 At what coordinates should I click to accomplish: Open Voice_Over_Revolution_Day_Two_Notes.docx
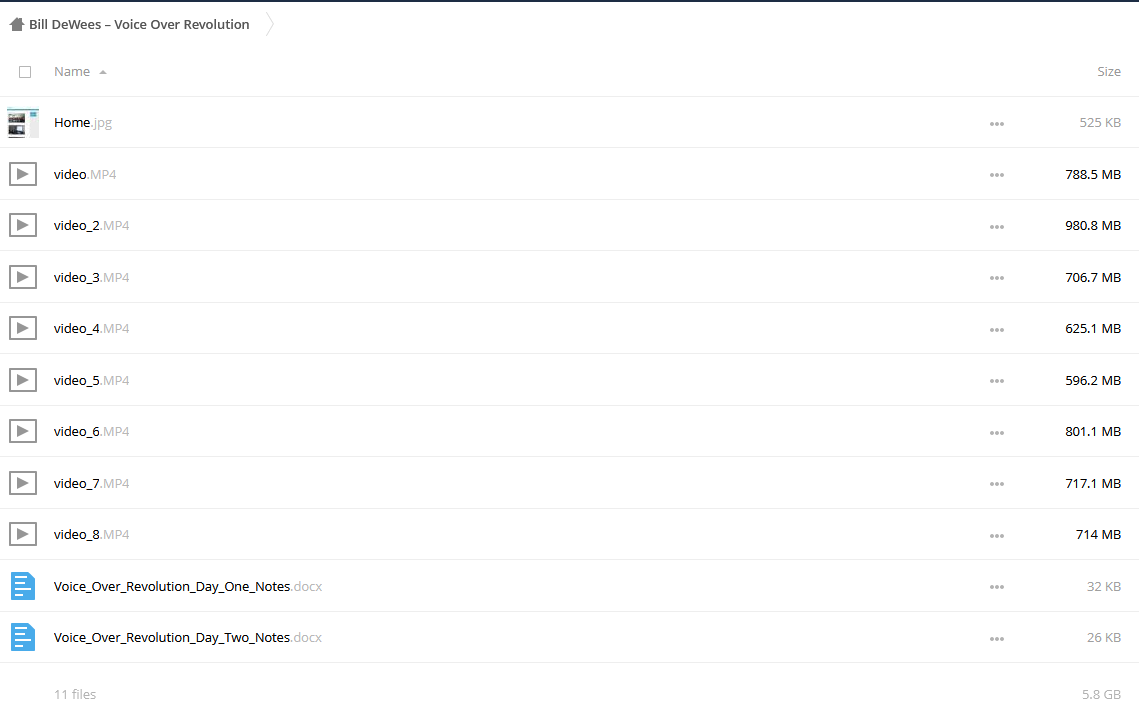tap(187, 637)
